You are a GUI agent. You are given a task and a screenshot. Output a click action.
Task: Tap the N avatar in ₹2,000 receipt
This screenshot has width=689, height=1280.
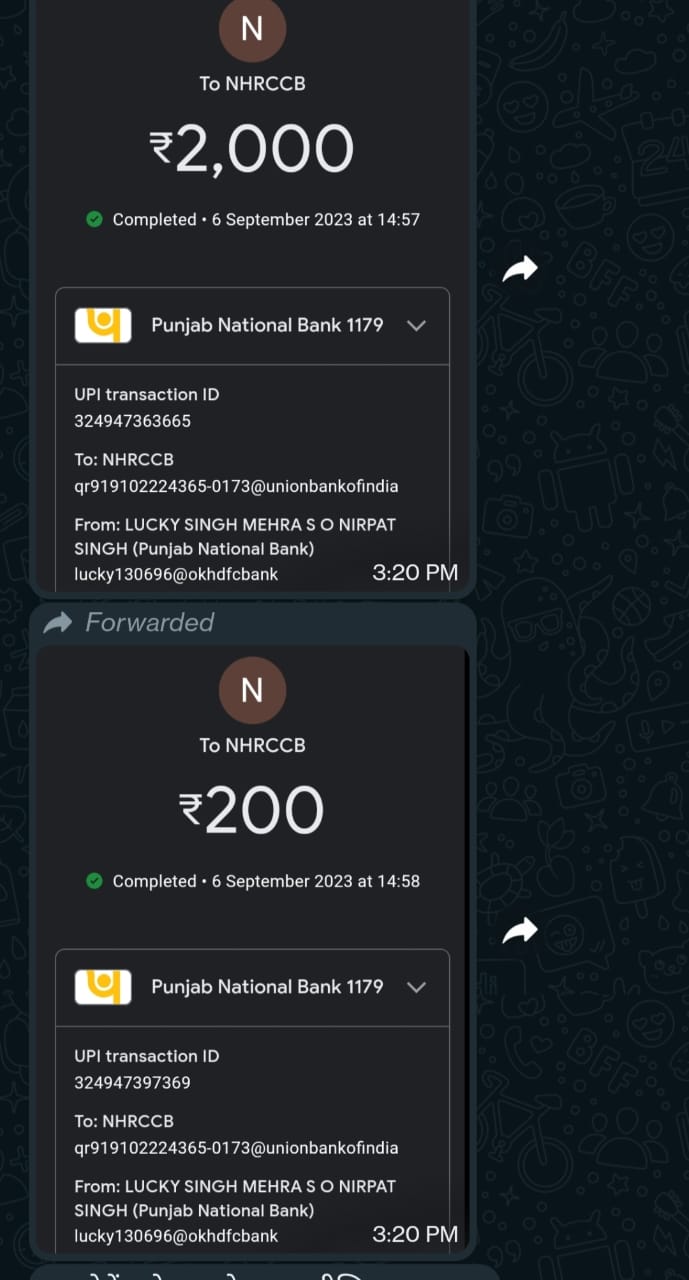(252, 29)
